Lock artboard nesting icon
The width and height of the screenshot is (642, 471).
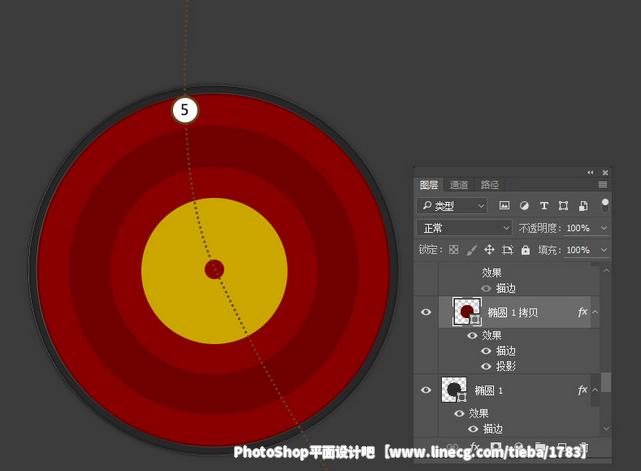[508, 250]
